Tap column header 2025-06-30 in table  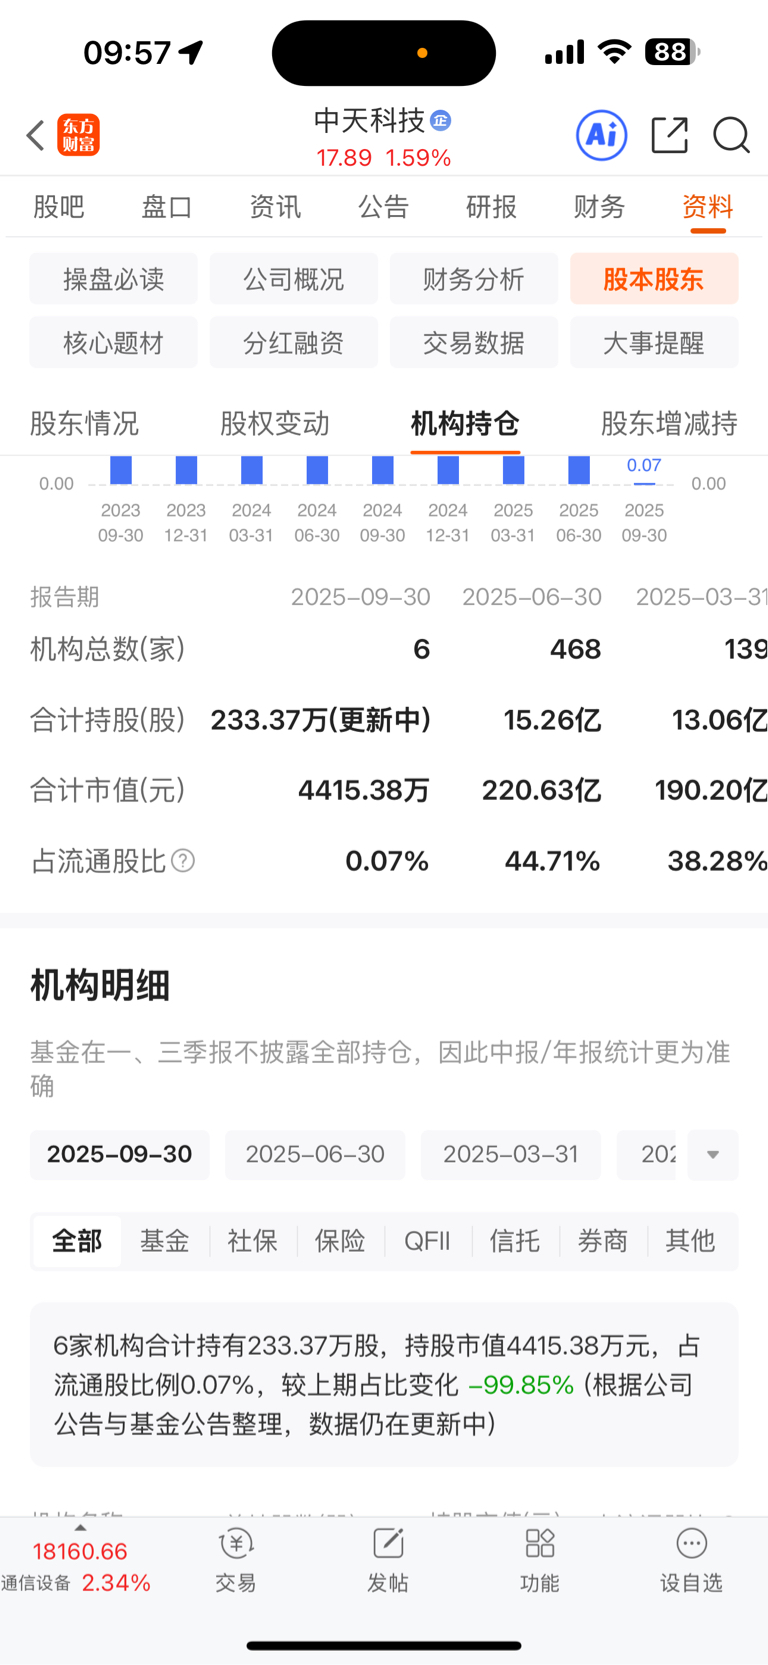pos(532,597)
